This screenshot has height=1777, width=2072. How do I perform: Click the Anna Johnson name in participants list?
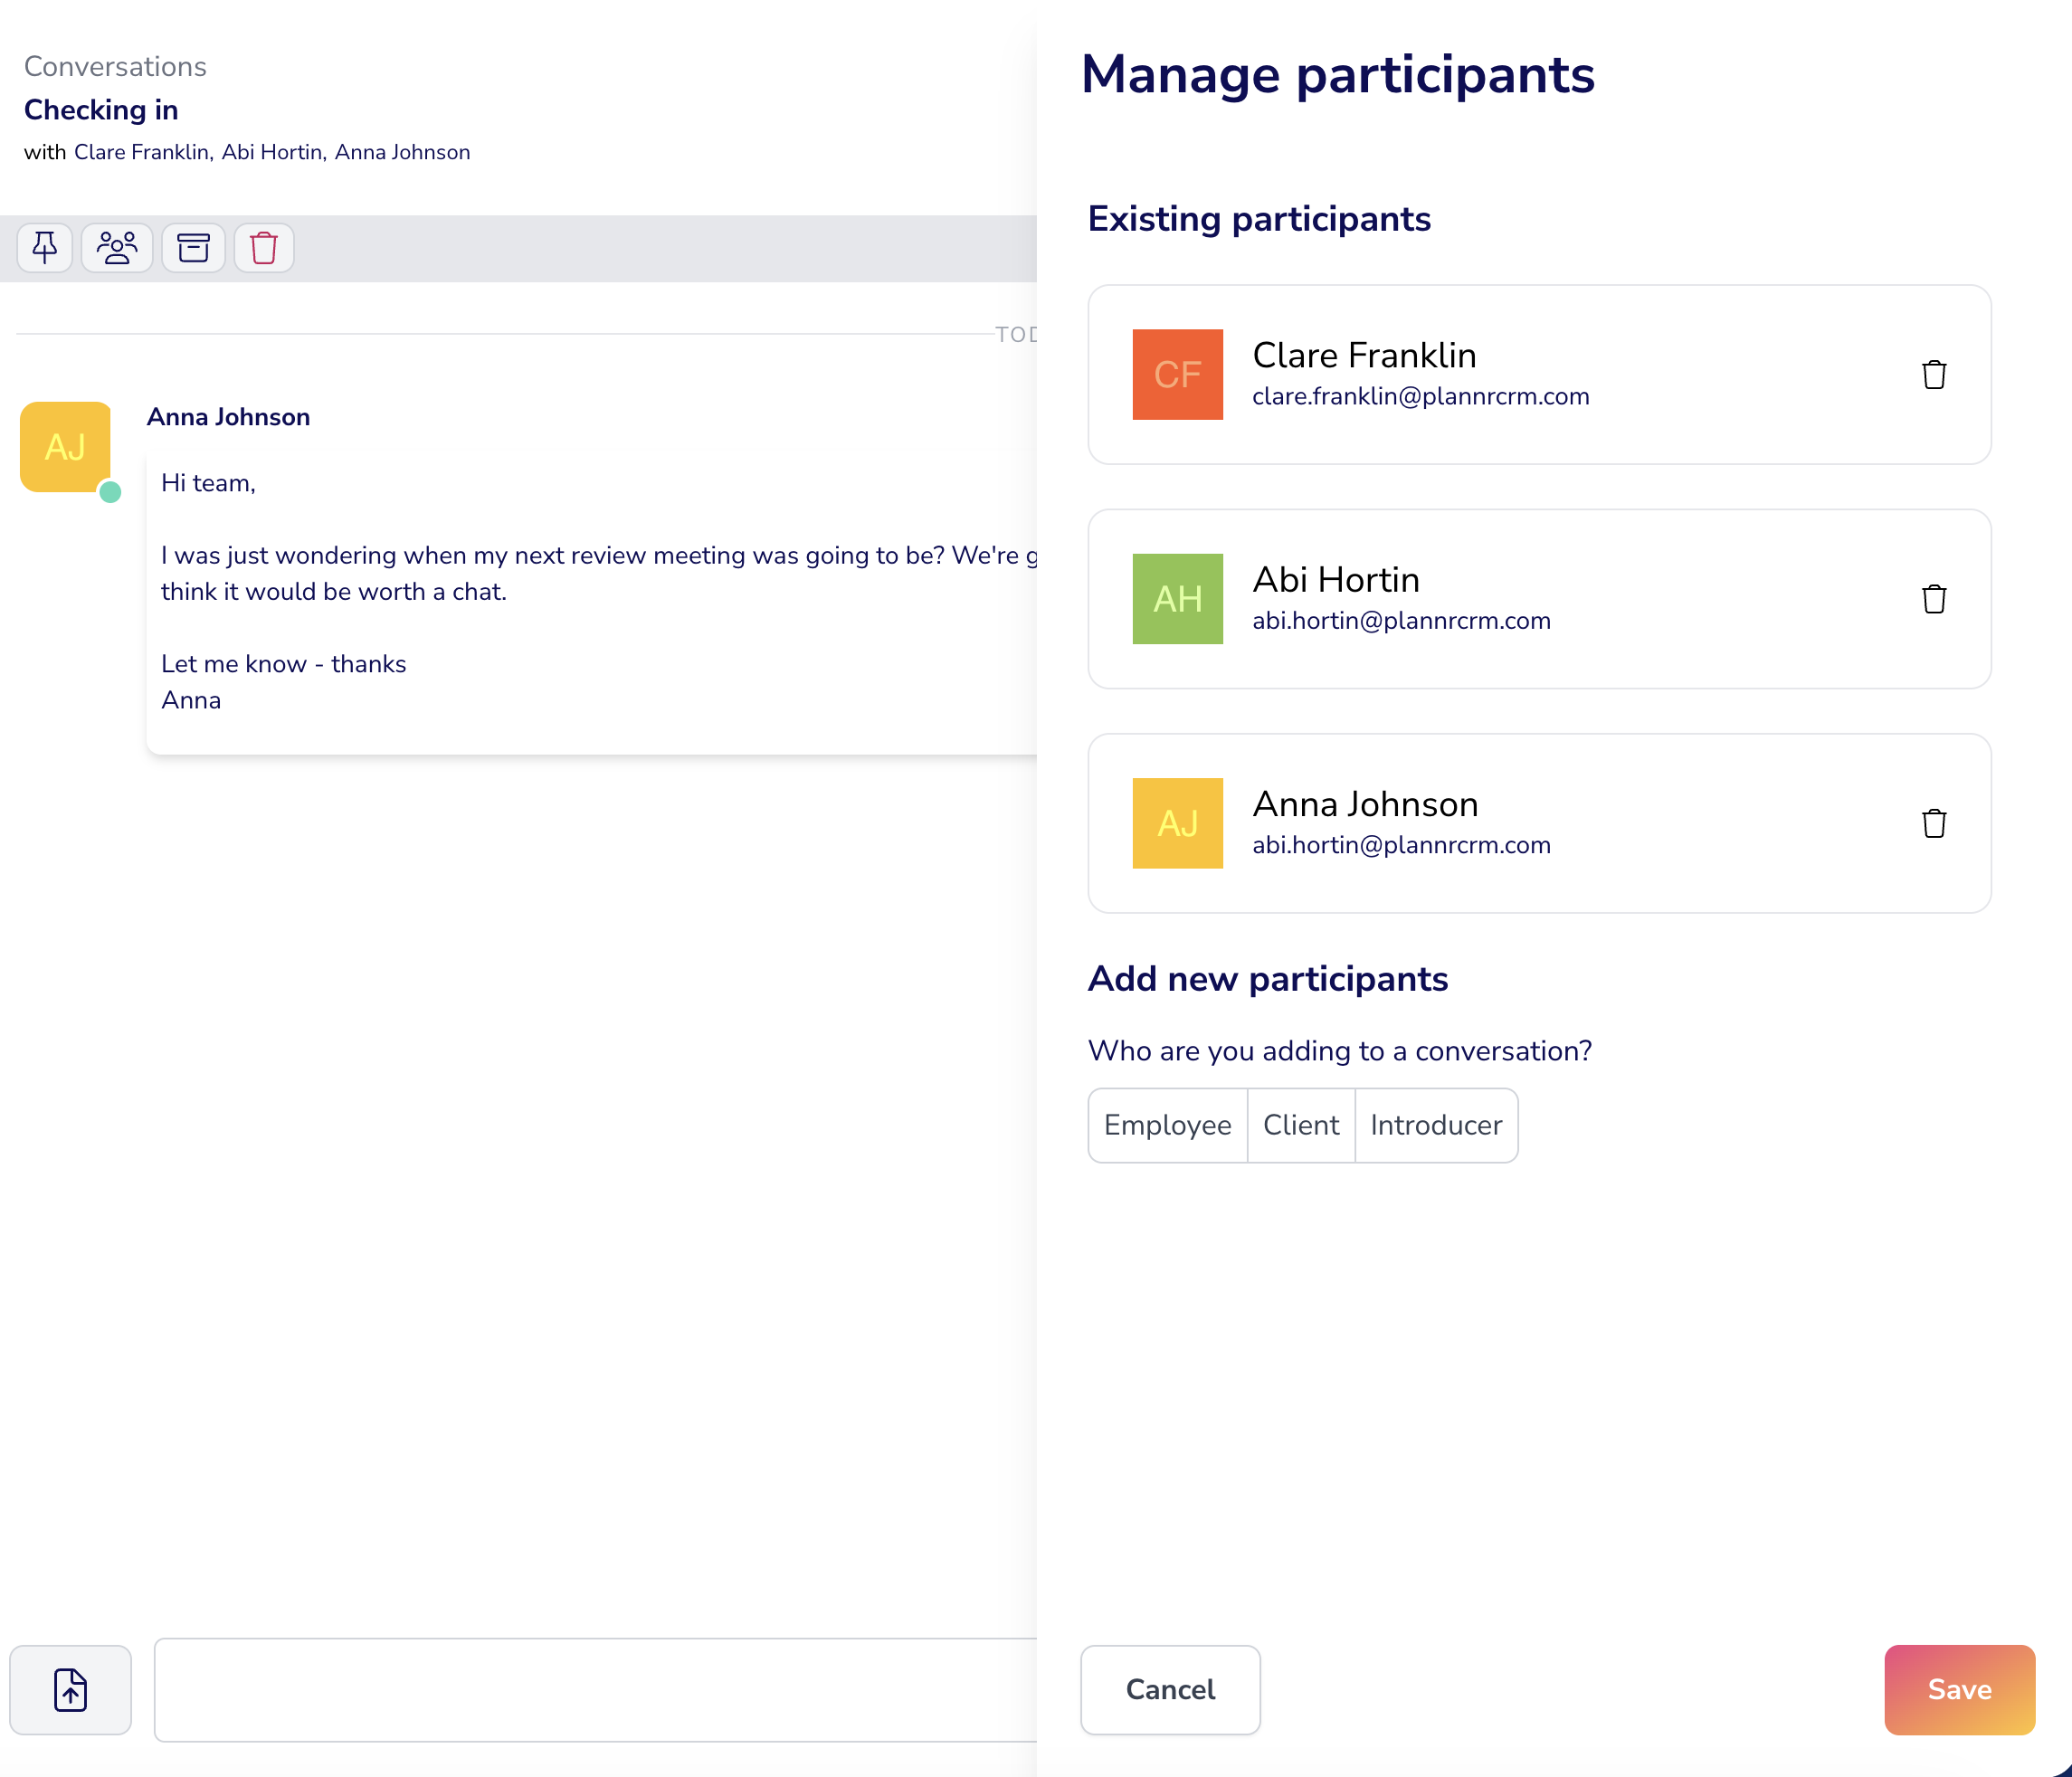(1365, 804)
